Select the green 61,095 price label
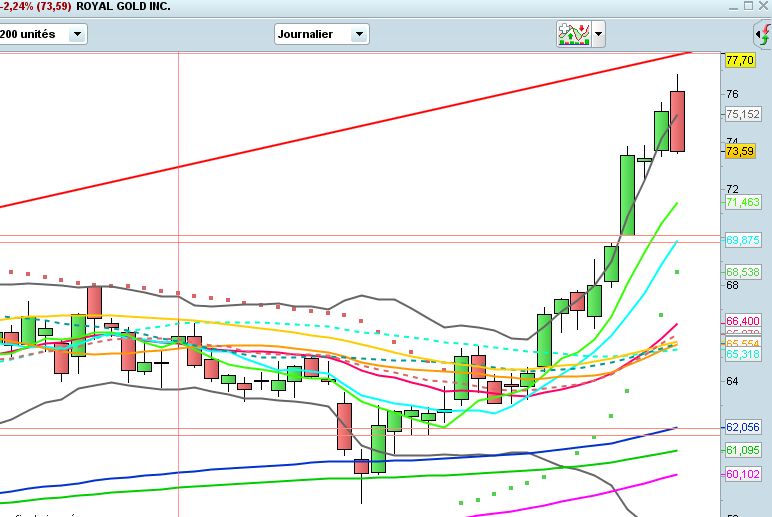The width and height of the screenshot is (772, 517). click(743, 450)
